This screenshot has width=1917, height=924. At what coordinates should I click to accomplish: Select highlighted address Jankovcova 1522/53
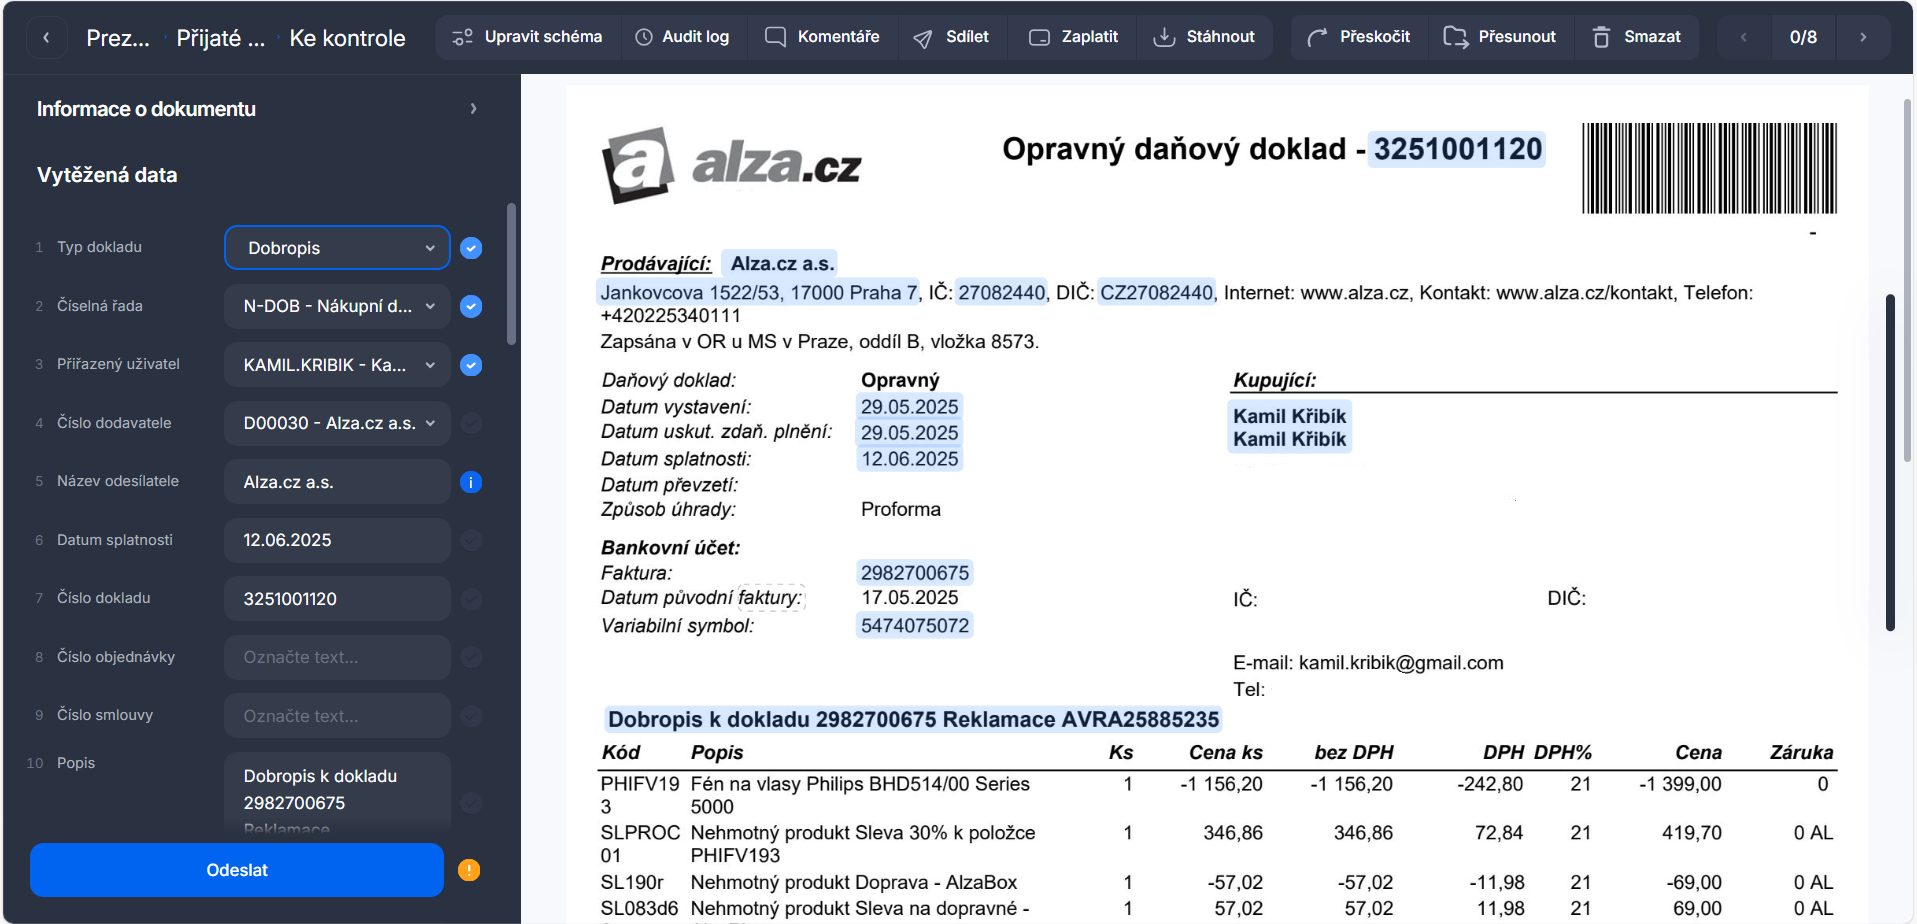(759, 292)
